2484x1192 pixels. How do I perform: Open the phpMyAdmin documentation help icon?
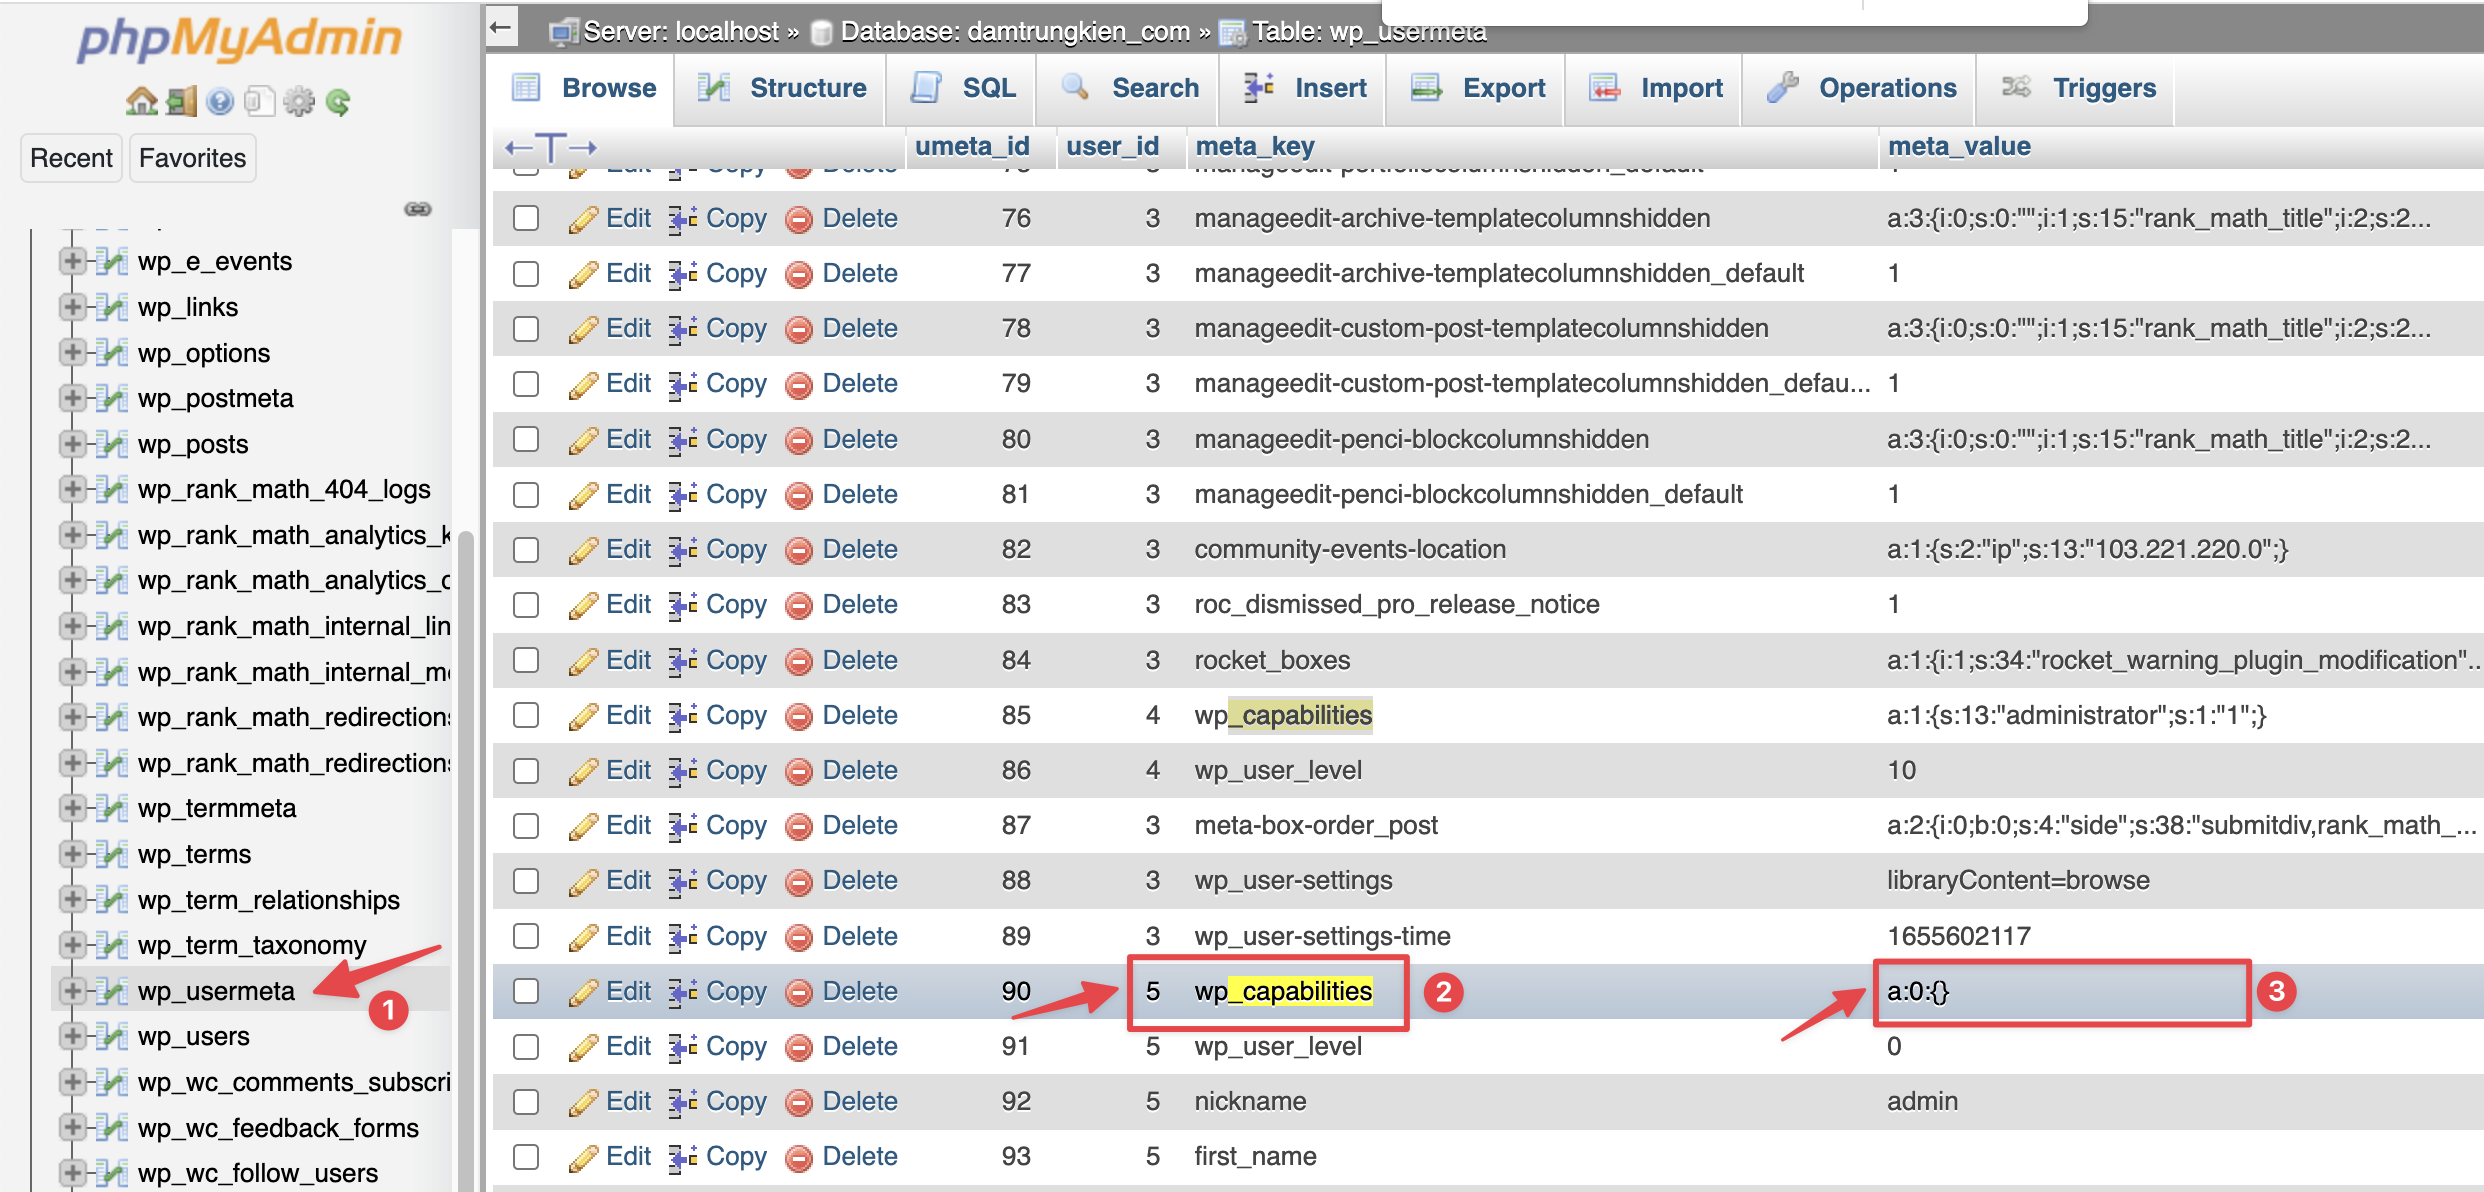[x=220, y=102]
